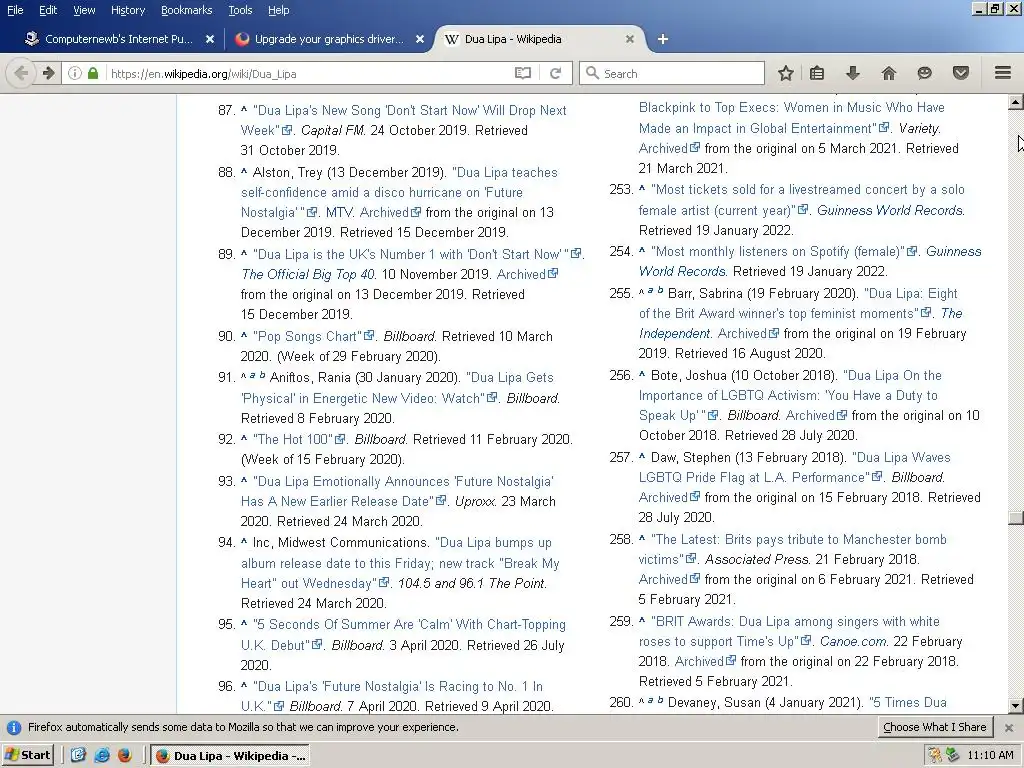Viewport: 1024px width, 768px height.
Task: Switch to Upgrade your graphics driver tab
Action: point(328,39)
